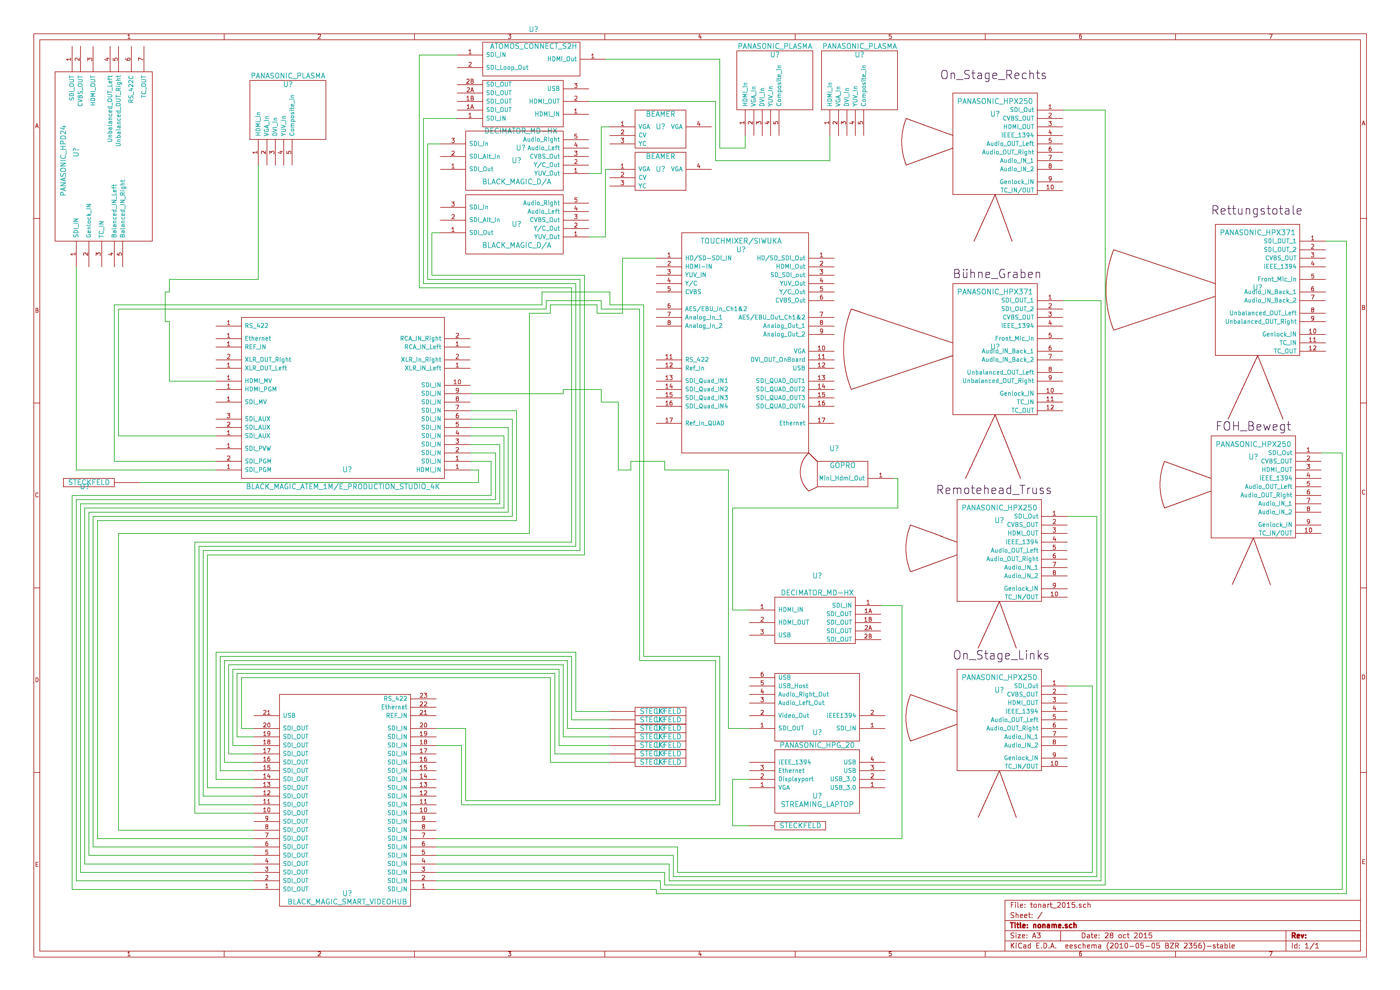
Task: Select the STREAMING_LAPTOP component label
Action: coord(817,804)
